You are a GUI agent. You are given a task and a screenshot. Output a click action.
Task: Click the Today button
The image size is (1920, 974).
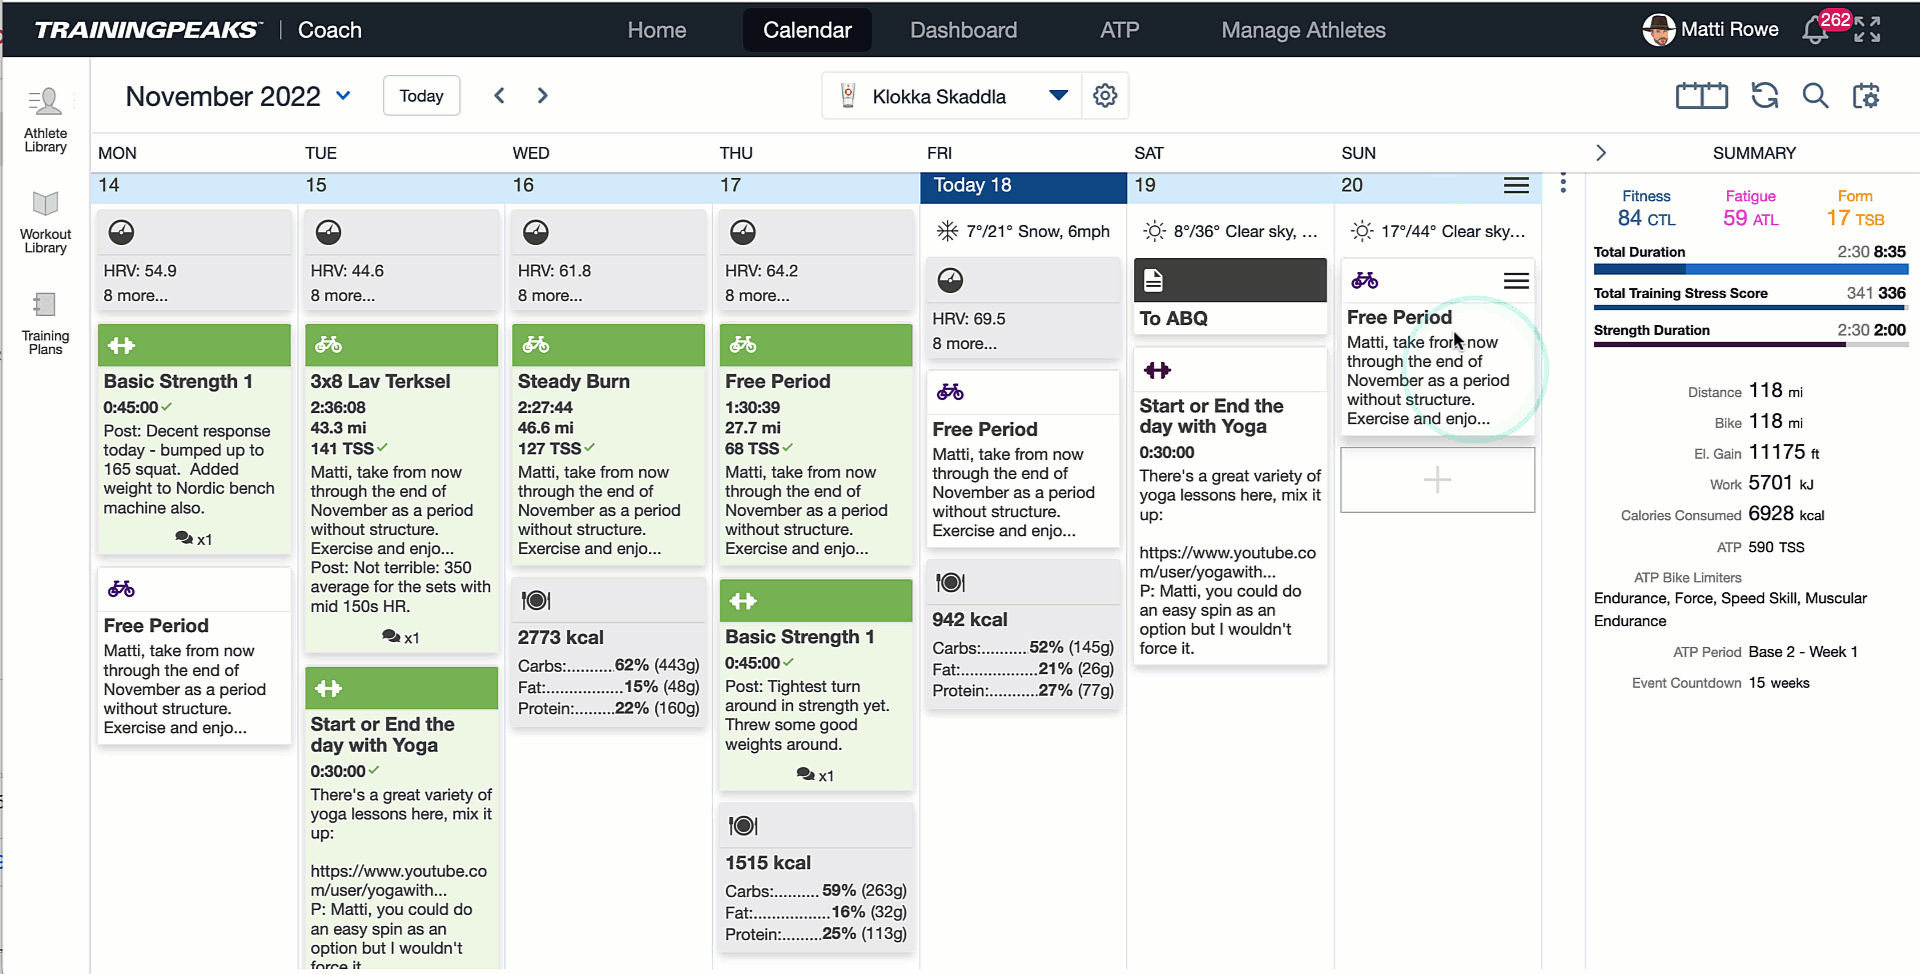(421, 96)
